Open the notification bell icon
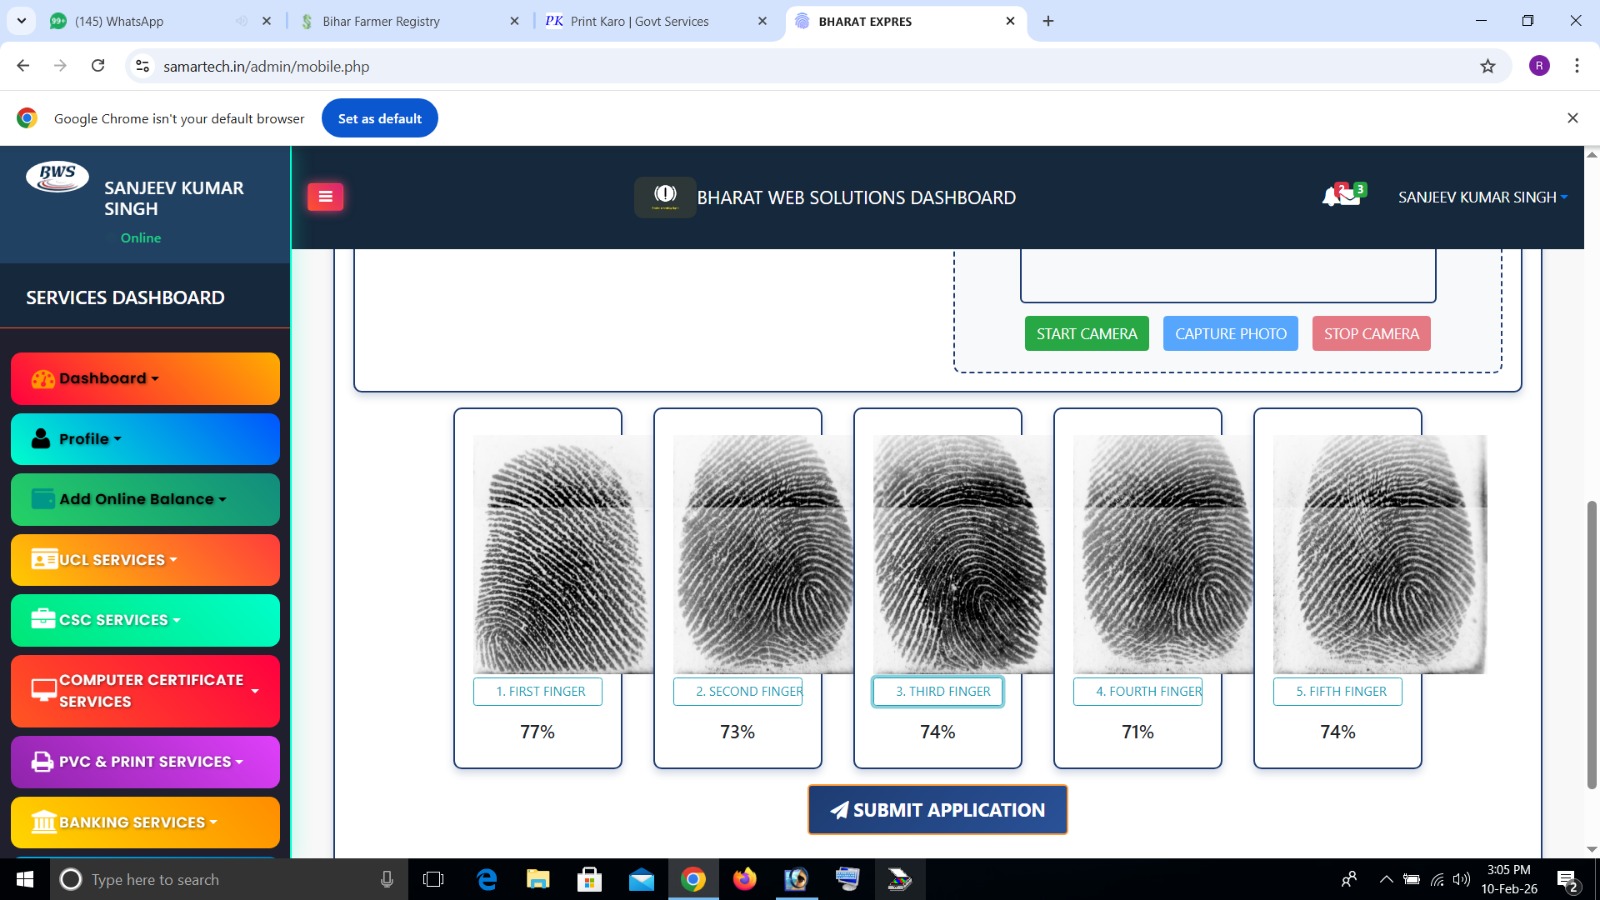Viewport: 1600px width, 900px height. (x=1332, y=196)
